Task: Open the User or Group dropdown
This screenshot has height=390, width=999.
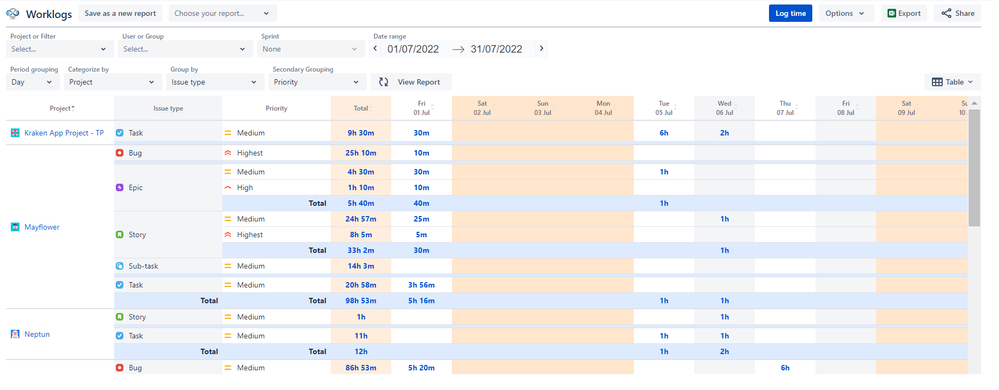Action: [185, 49]
